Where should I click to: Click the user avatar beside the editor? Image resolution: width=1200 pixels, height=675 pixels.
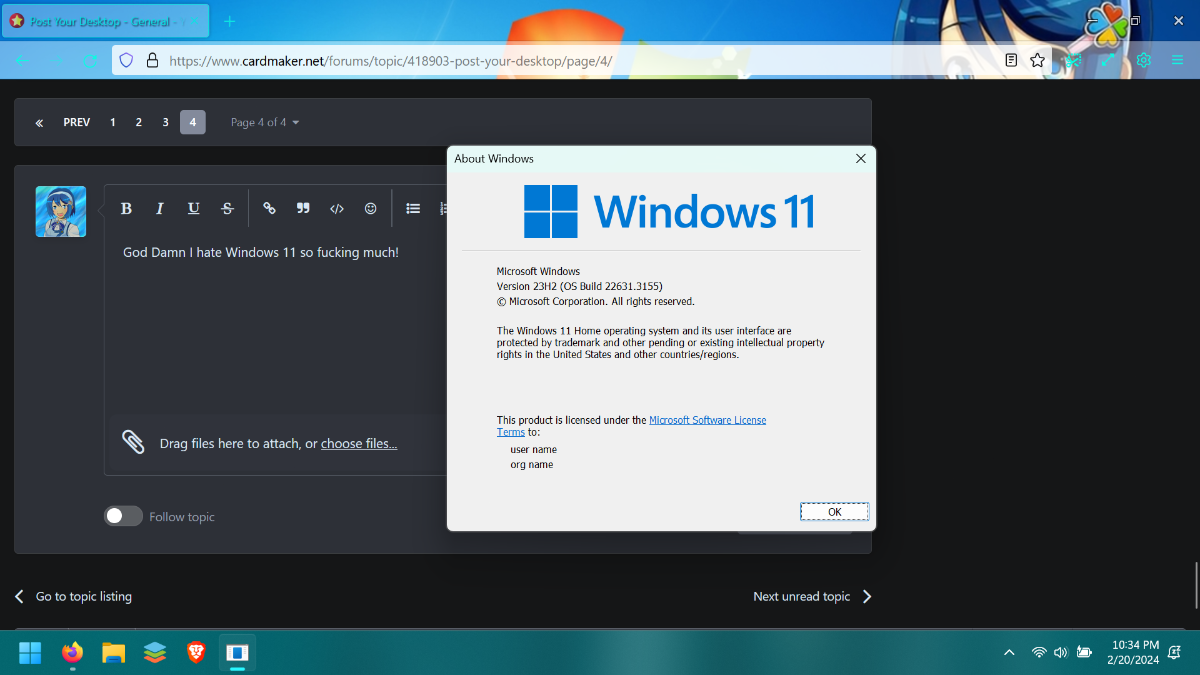point(61,211)
